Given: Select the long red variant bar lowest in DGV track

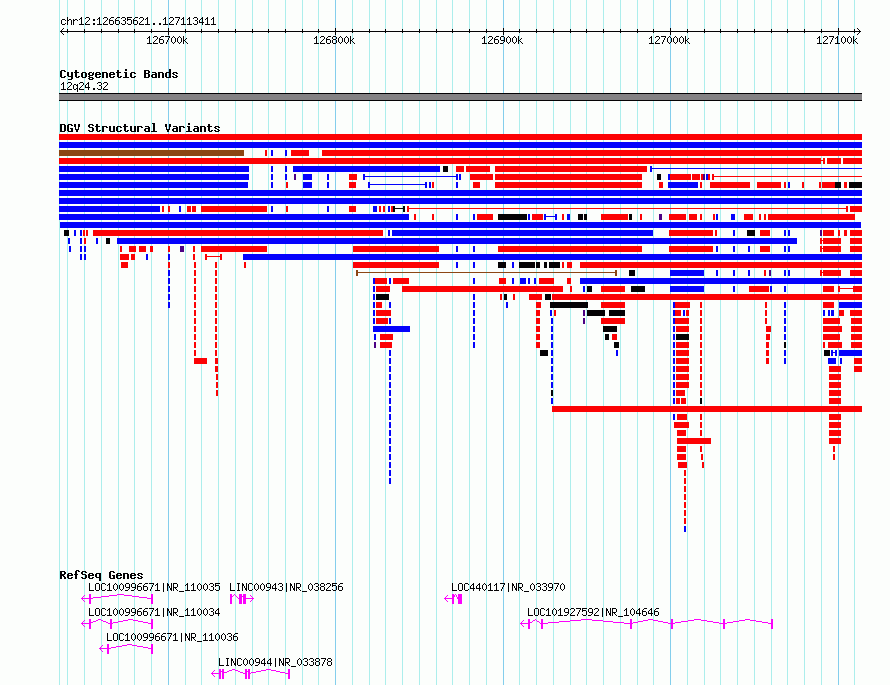Looking at the screenshot, I should point(707,409).
